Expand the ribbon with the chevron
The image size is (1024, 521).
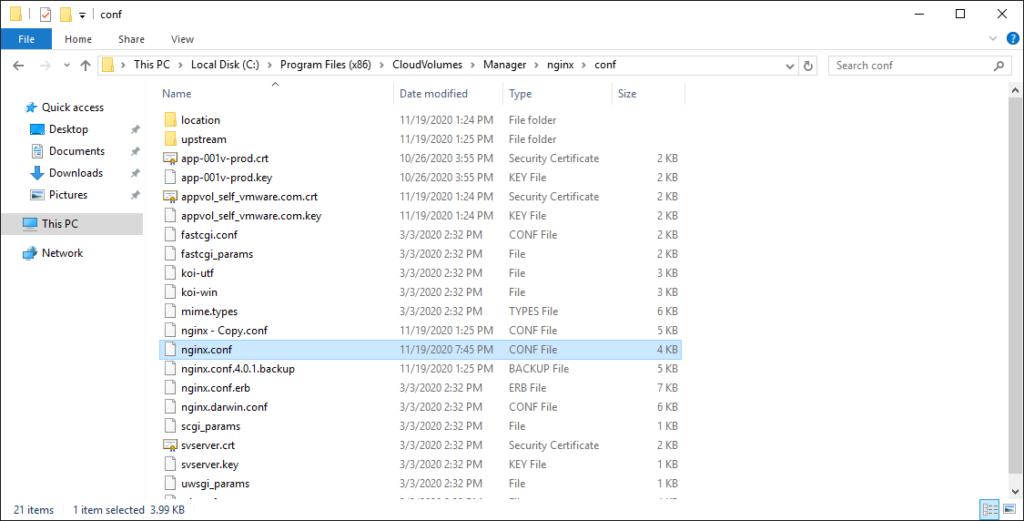[993, 39]
